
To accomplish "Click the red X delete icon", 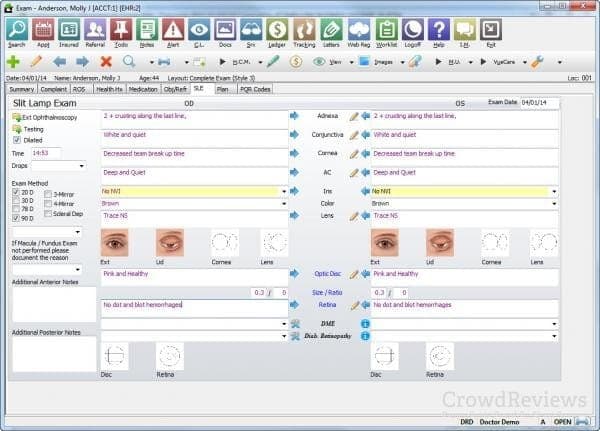I will (106, 62).
